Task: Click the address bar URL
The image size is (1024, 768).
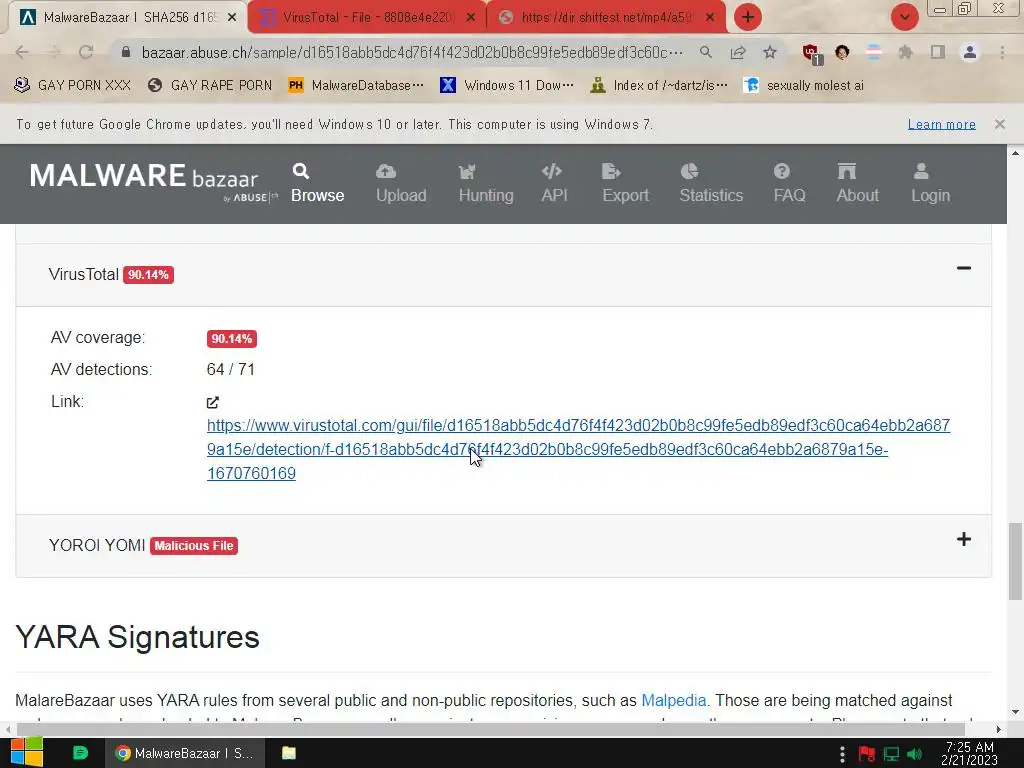Action: (412, 52)
